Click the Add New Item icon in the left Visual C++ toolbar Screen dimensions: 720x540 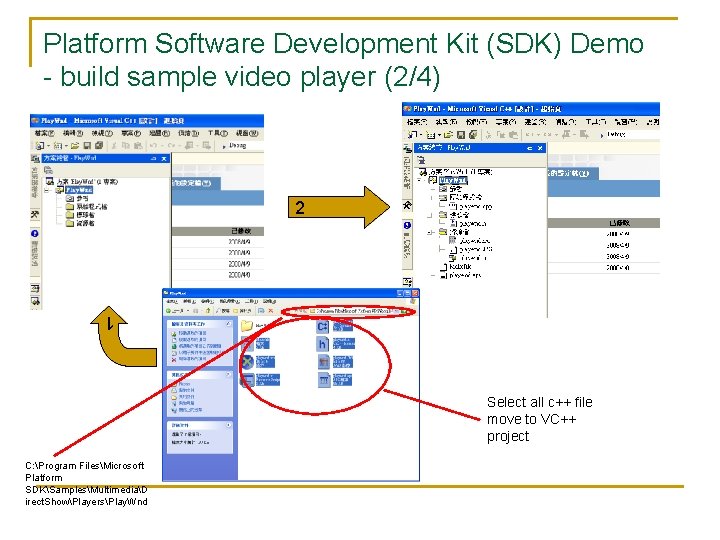coord(58,146)
